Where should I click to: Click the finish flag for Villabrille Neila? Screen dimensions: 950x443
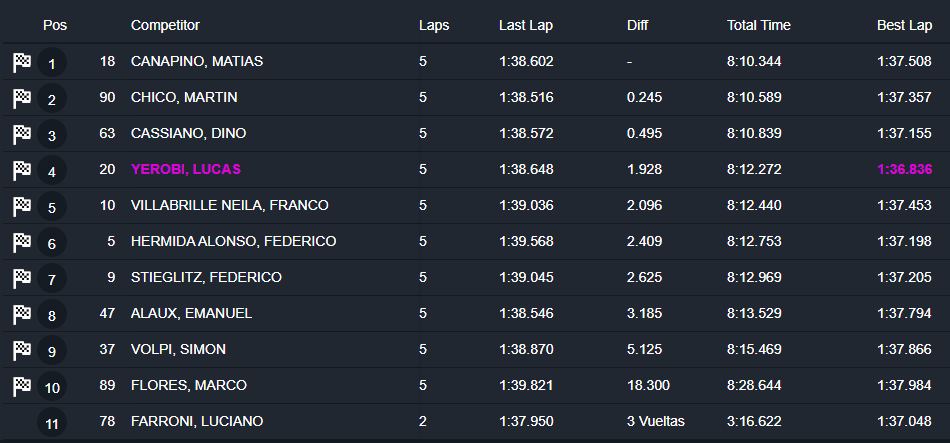pyautogui.click(x=22, y=206)
